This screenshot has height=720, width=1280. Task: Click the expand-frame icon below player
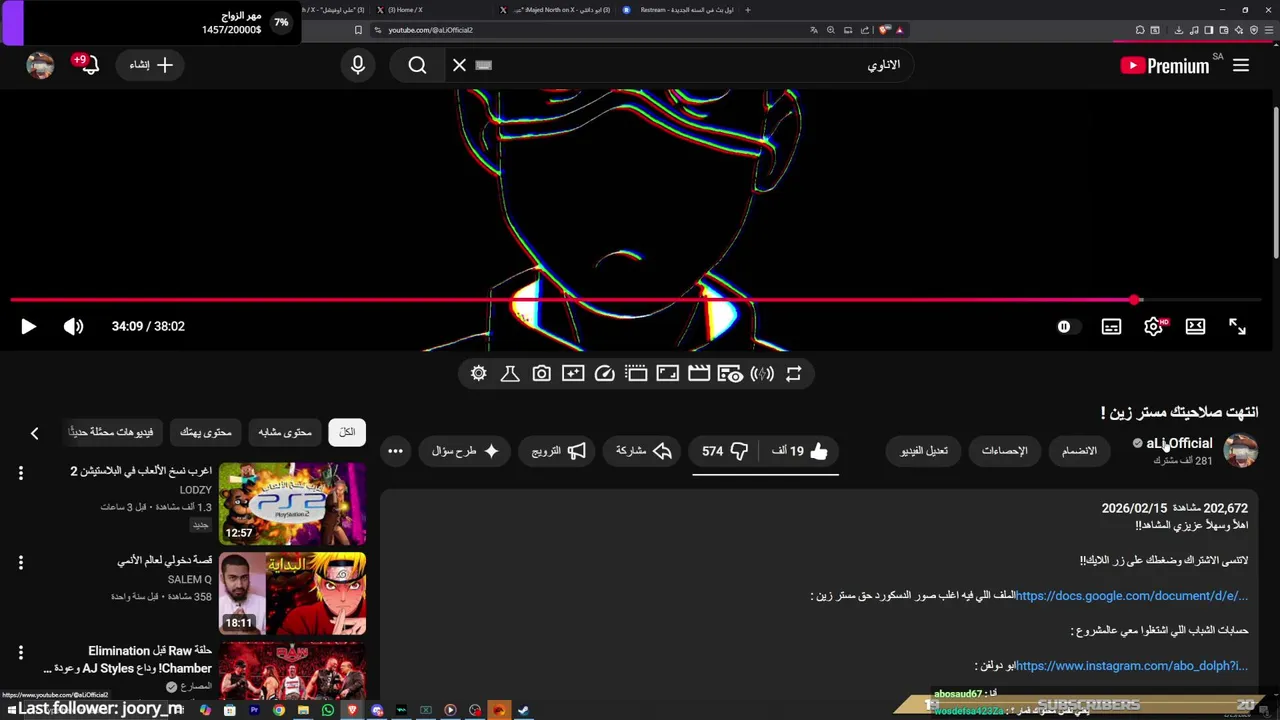tap(668, 373)
